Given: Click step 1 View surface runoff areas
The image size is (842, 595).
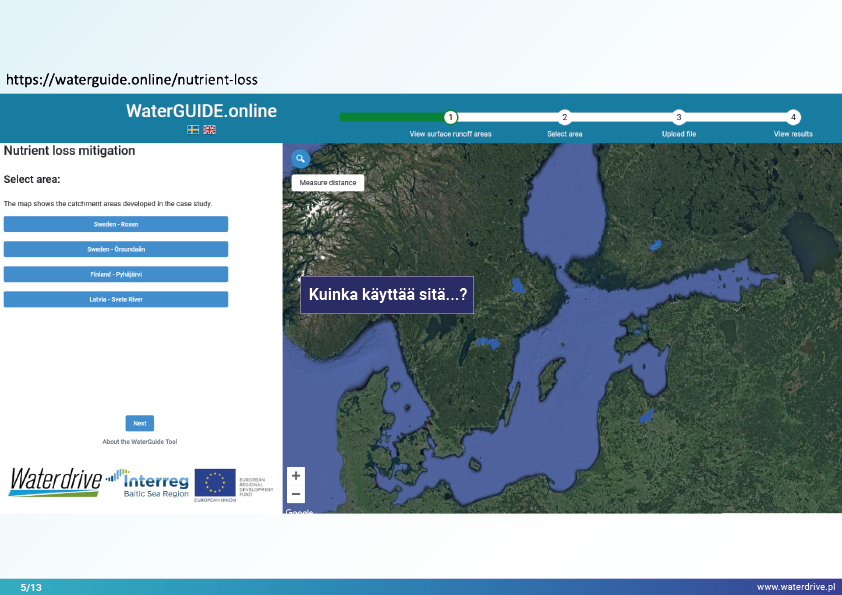Looking at the screenshot, I should coord(451,118).
